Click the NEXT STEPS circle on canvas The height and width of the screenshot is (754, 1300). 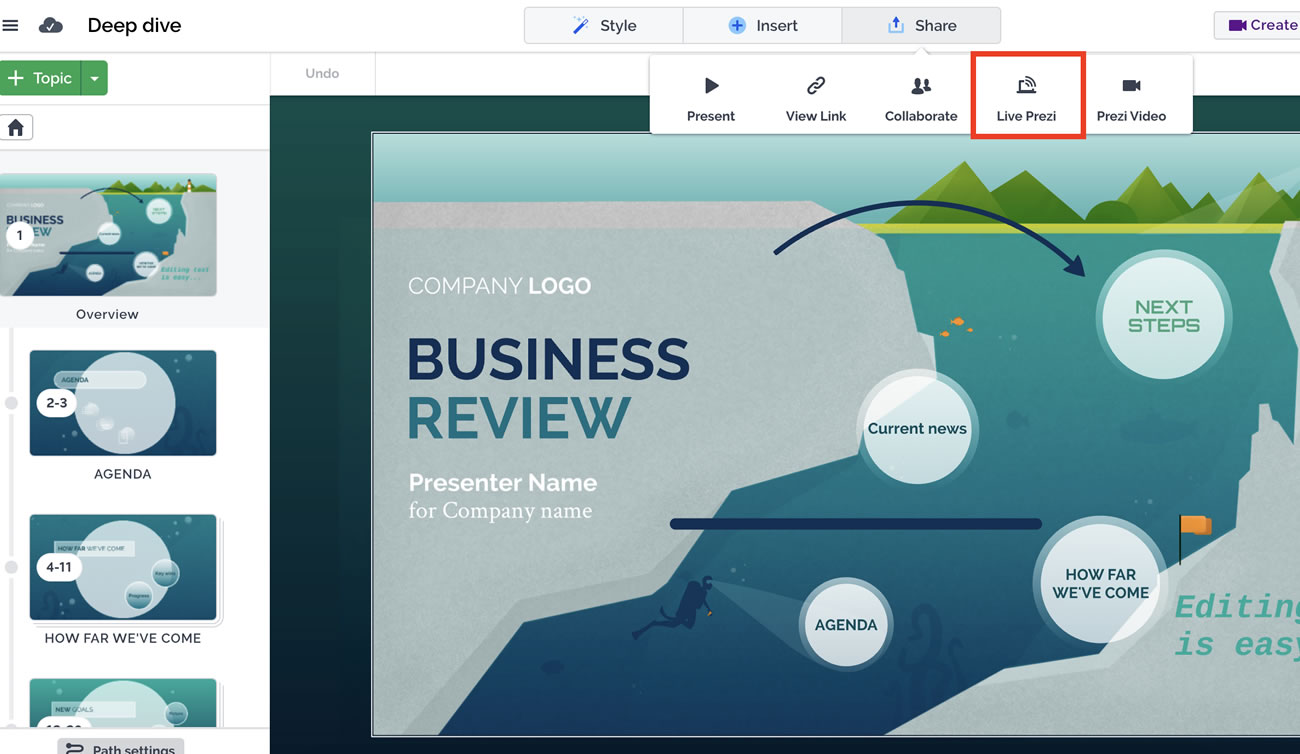(1163, 316)
